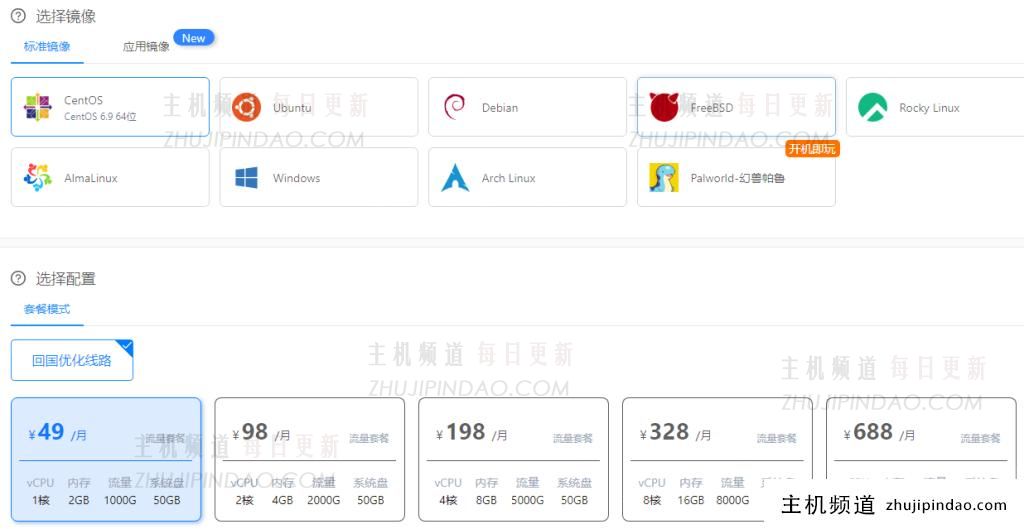Image resolution: width=1024 pixels, height=529 pixels.
Task: Click the 1000G traffic value
Action: point(120,500)
